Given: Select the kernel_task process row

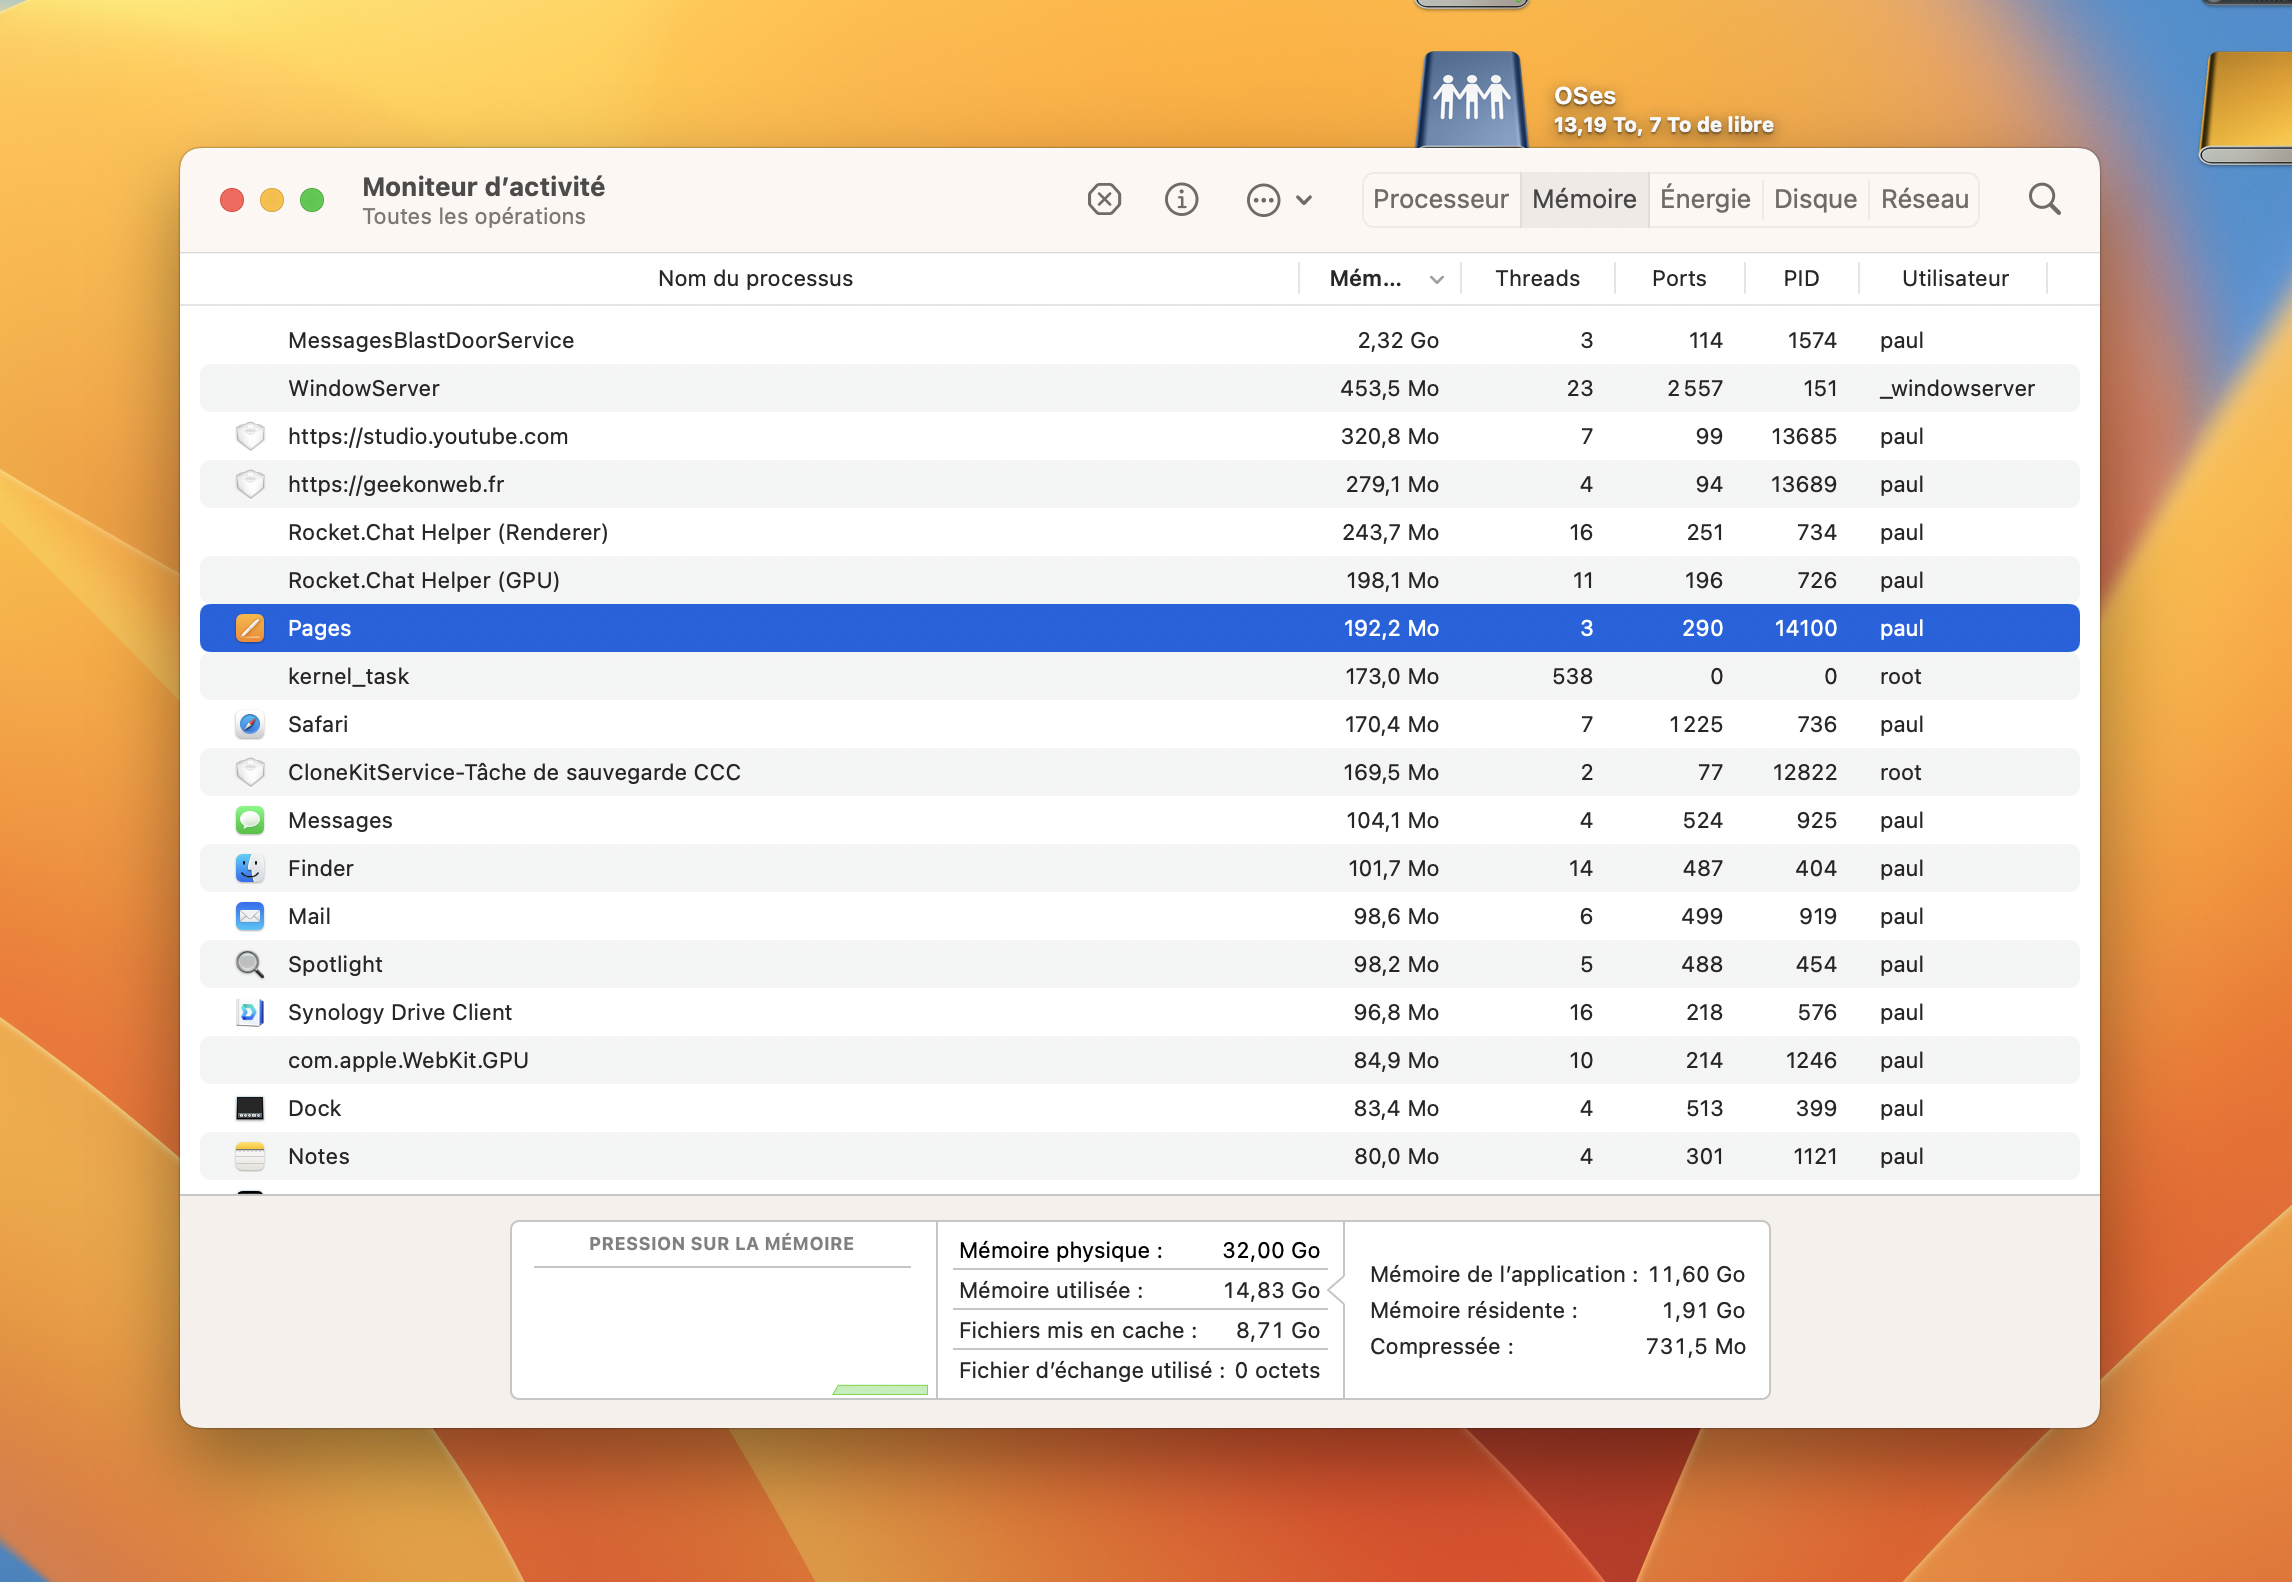Looking at the screenshot, I should pyautogui.click(x=1140, y=676).
